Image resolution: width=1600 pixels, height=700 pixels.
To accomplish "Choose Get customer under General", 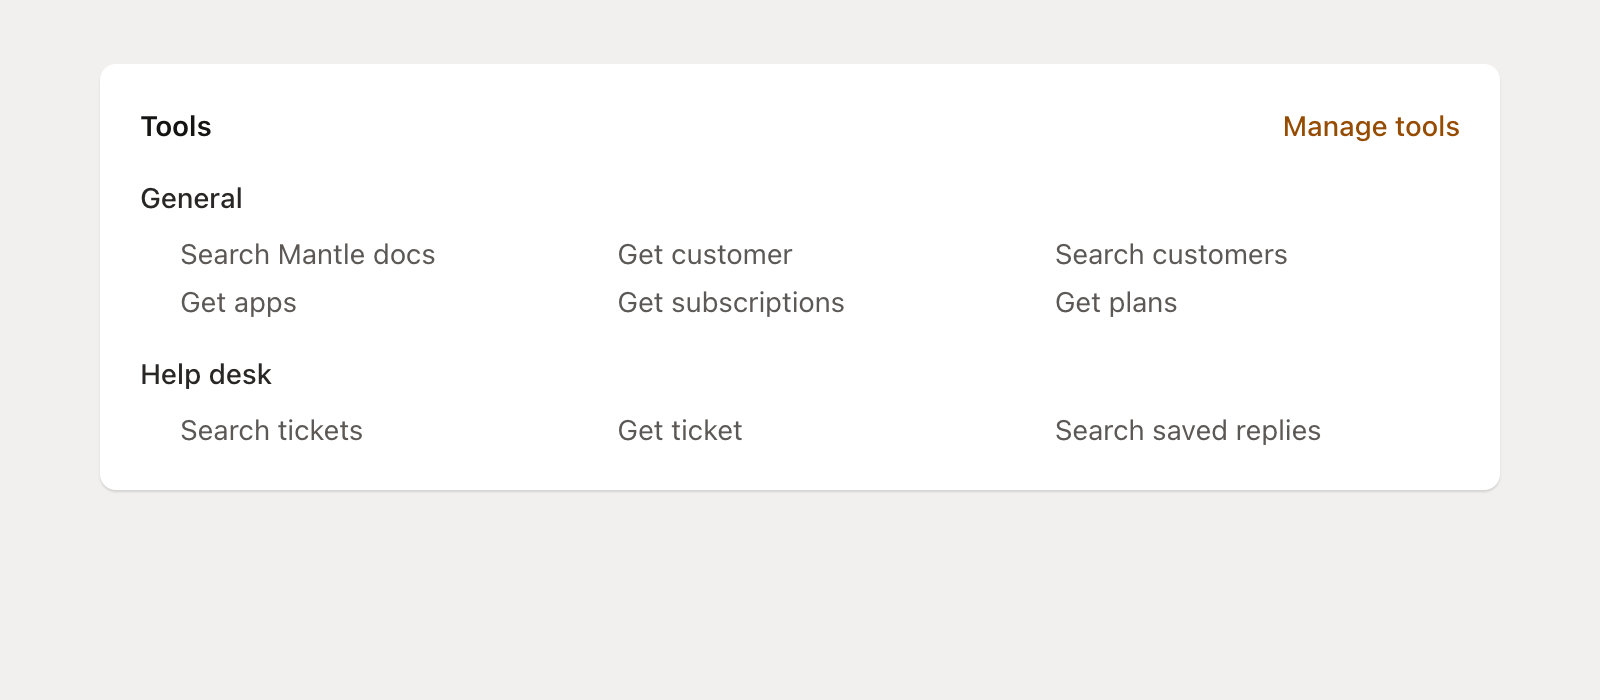I will 704,255.
